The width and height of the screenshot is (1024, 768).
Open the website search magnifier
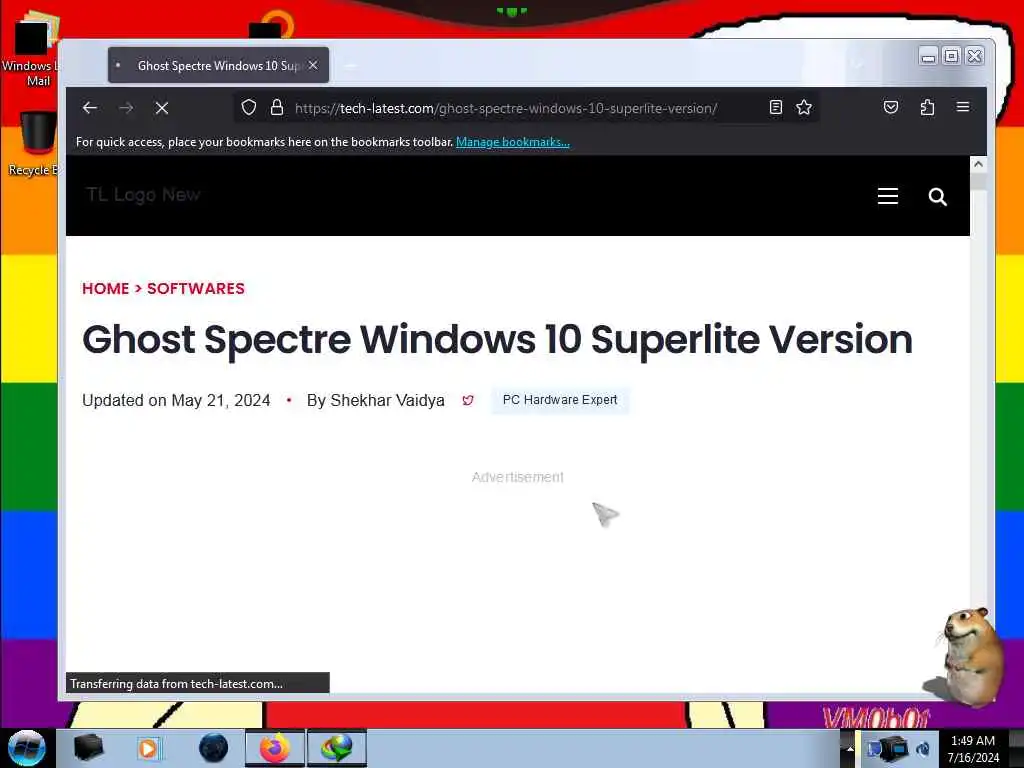click(x=938, y=197)
